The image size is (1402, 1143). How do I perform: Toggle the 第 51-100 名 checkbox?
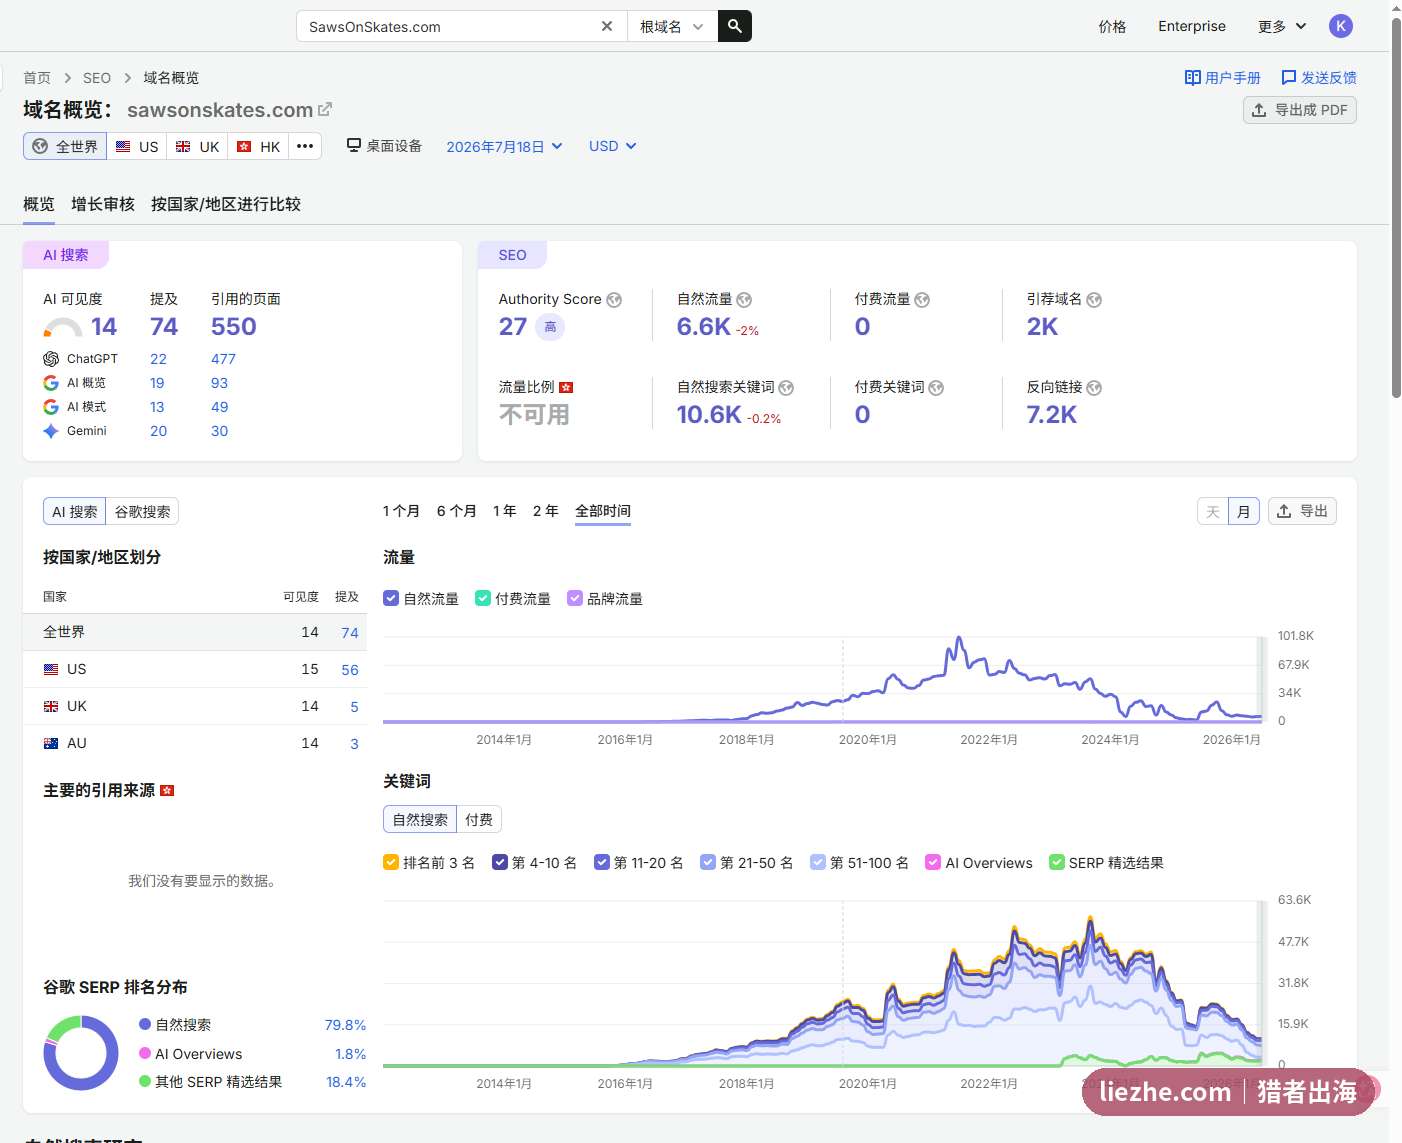(818, 862)
